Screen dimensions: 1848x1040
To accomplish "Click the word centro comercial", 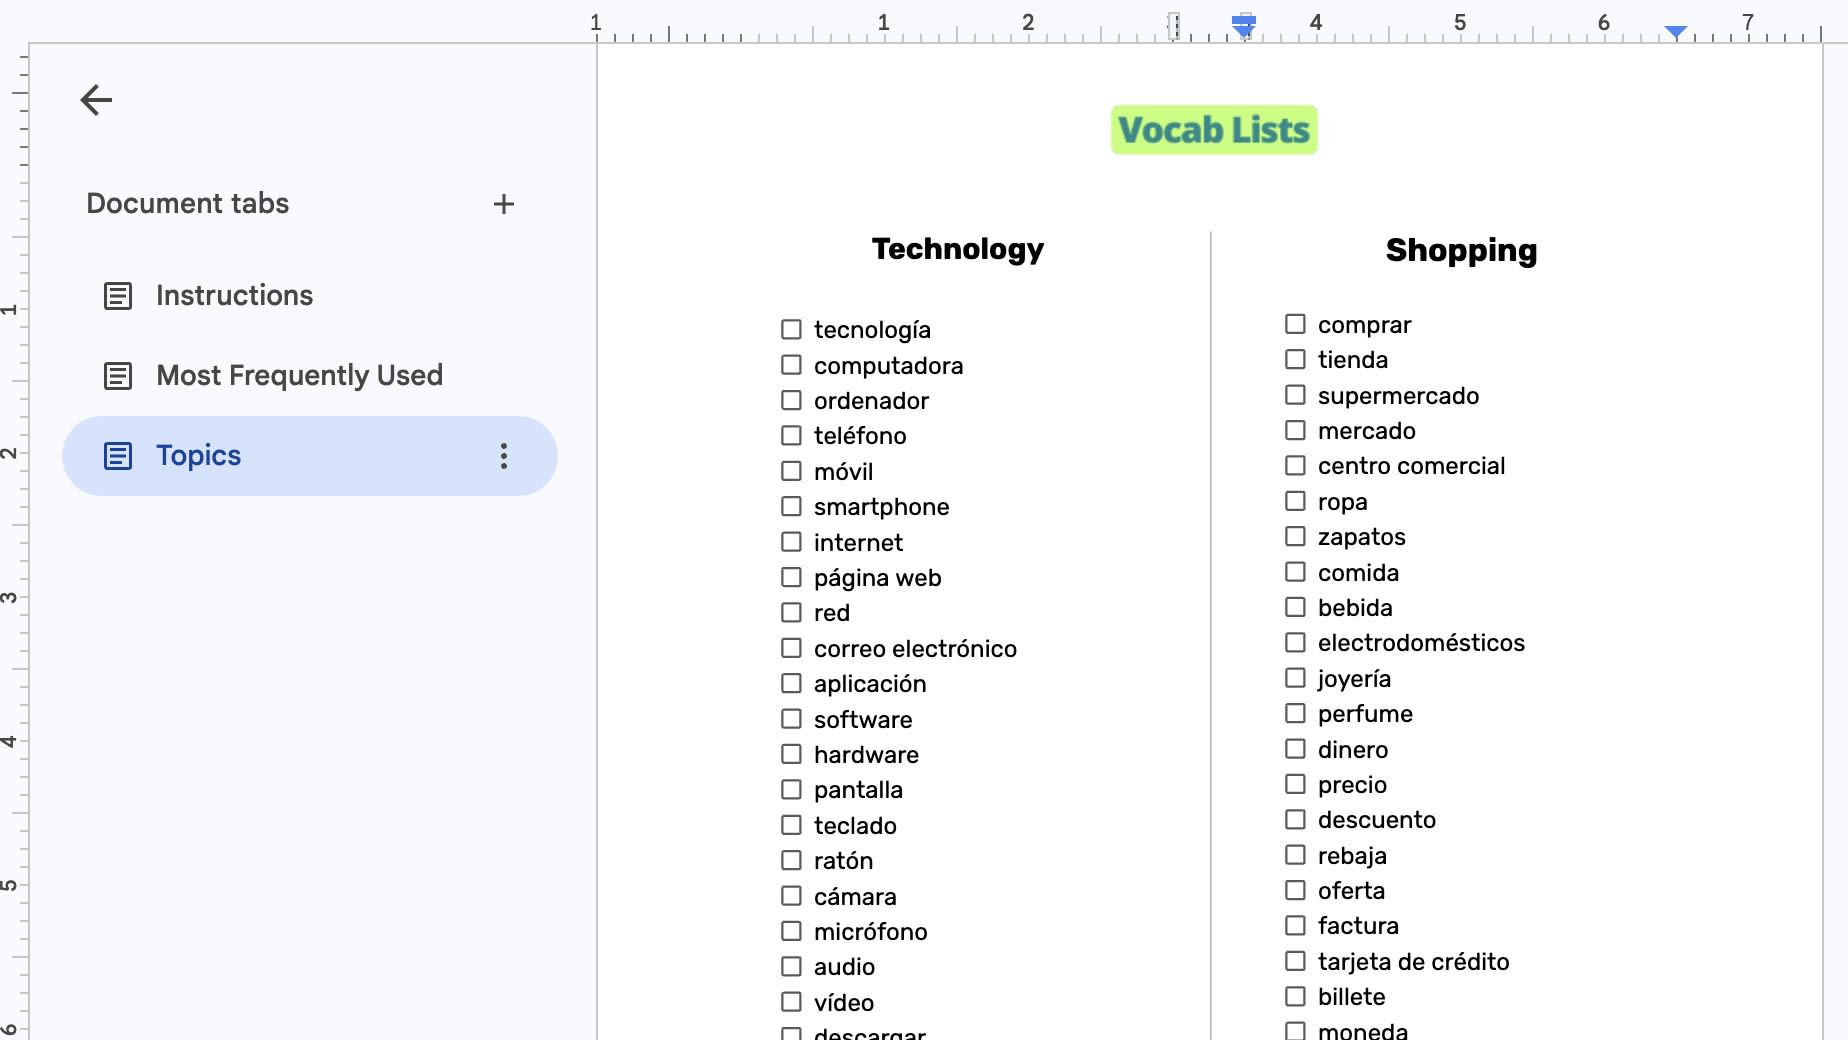I will coord(1411,466).
